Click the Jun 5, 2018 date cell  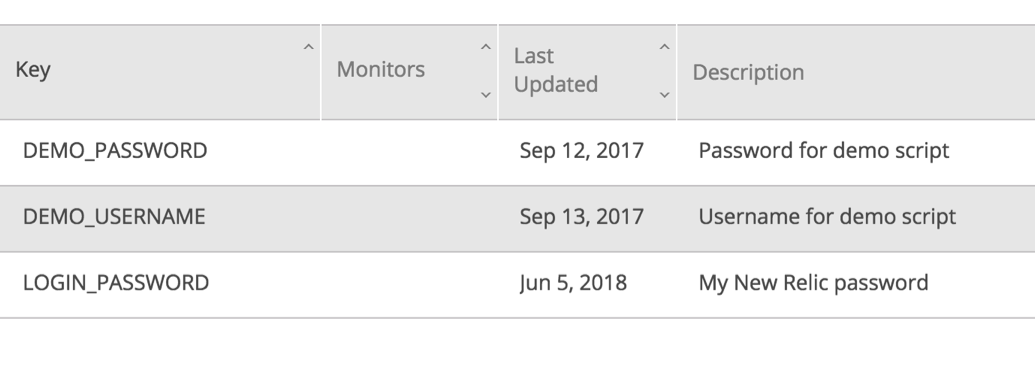573,283
